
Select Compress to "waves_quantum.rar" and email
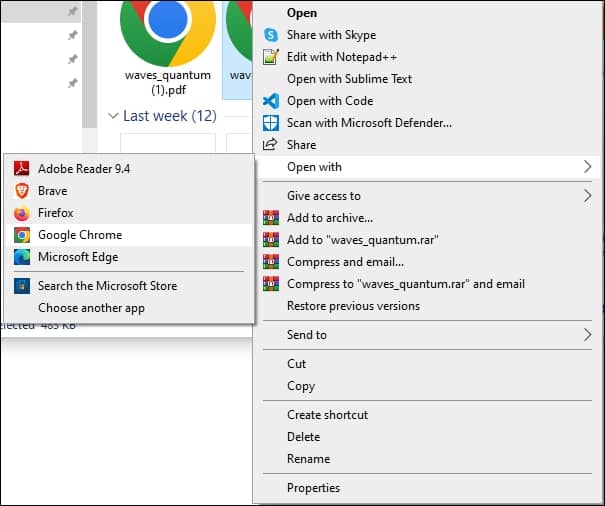[427, 284]
